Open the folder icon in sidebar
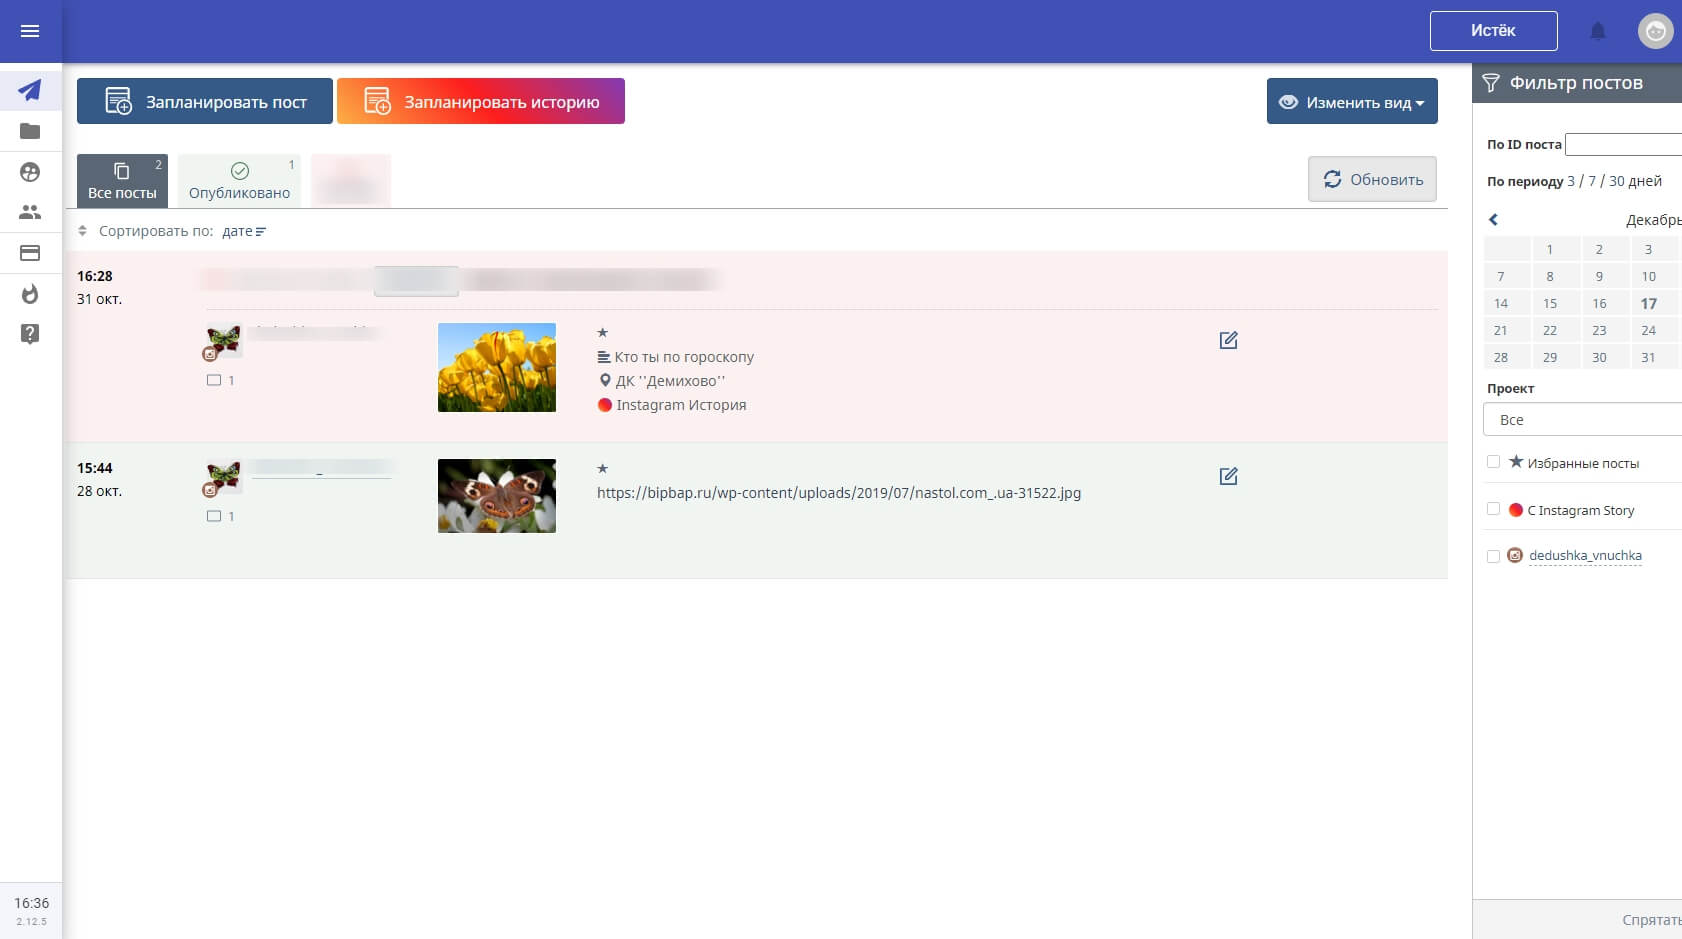The width and height of the screenshot is (1682, 939). pos(30,131)
